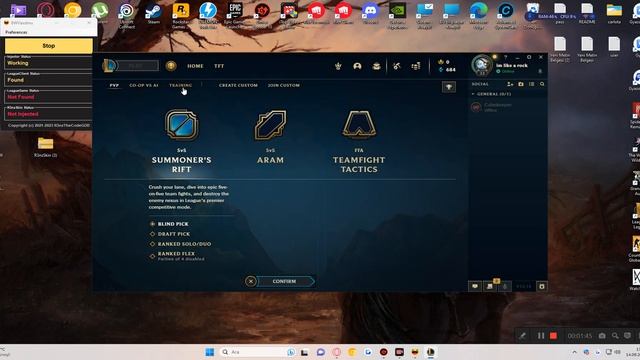Open the Loot hammer icon in League top bar

point(397,66)
